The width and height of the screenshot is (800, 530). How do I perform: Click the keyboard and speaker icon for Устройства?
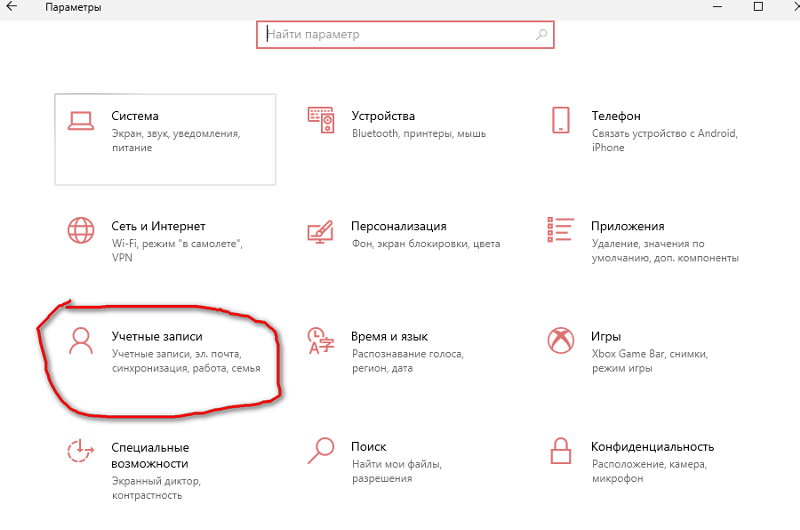coord(321,120)
